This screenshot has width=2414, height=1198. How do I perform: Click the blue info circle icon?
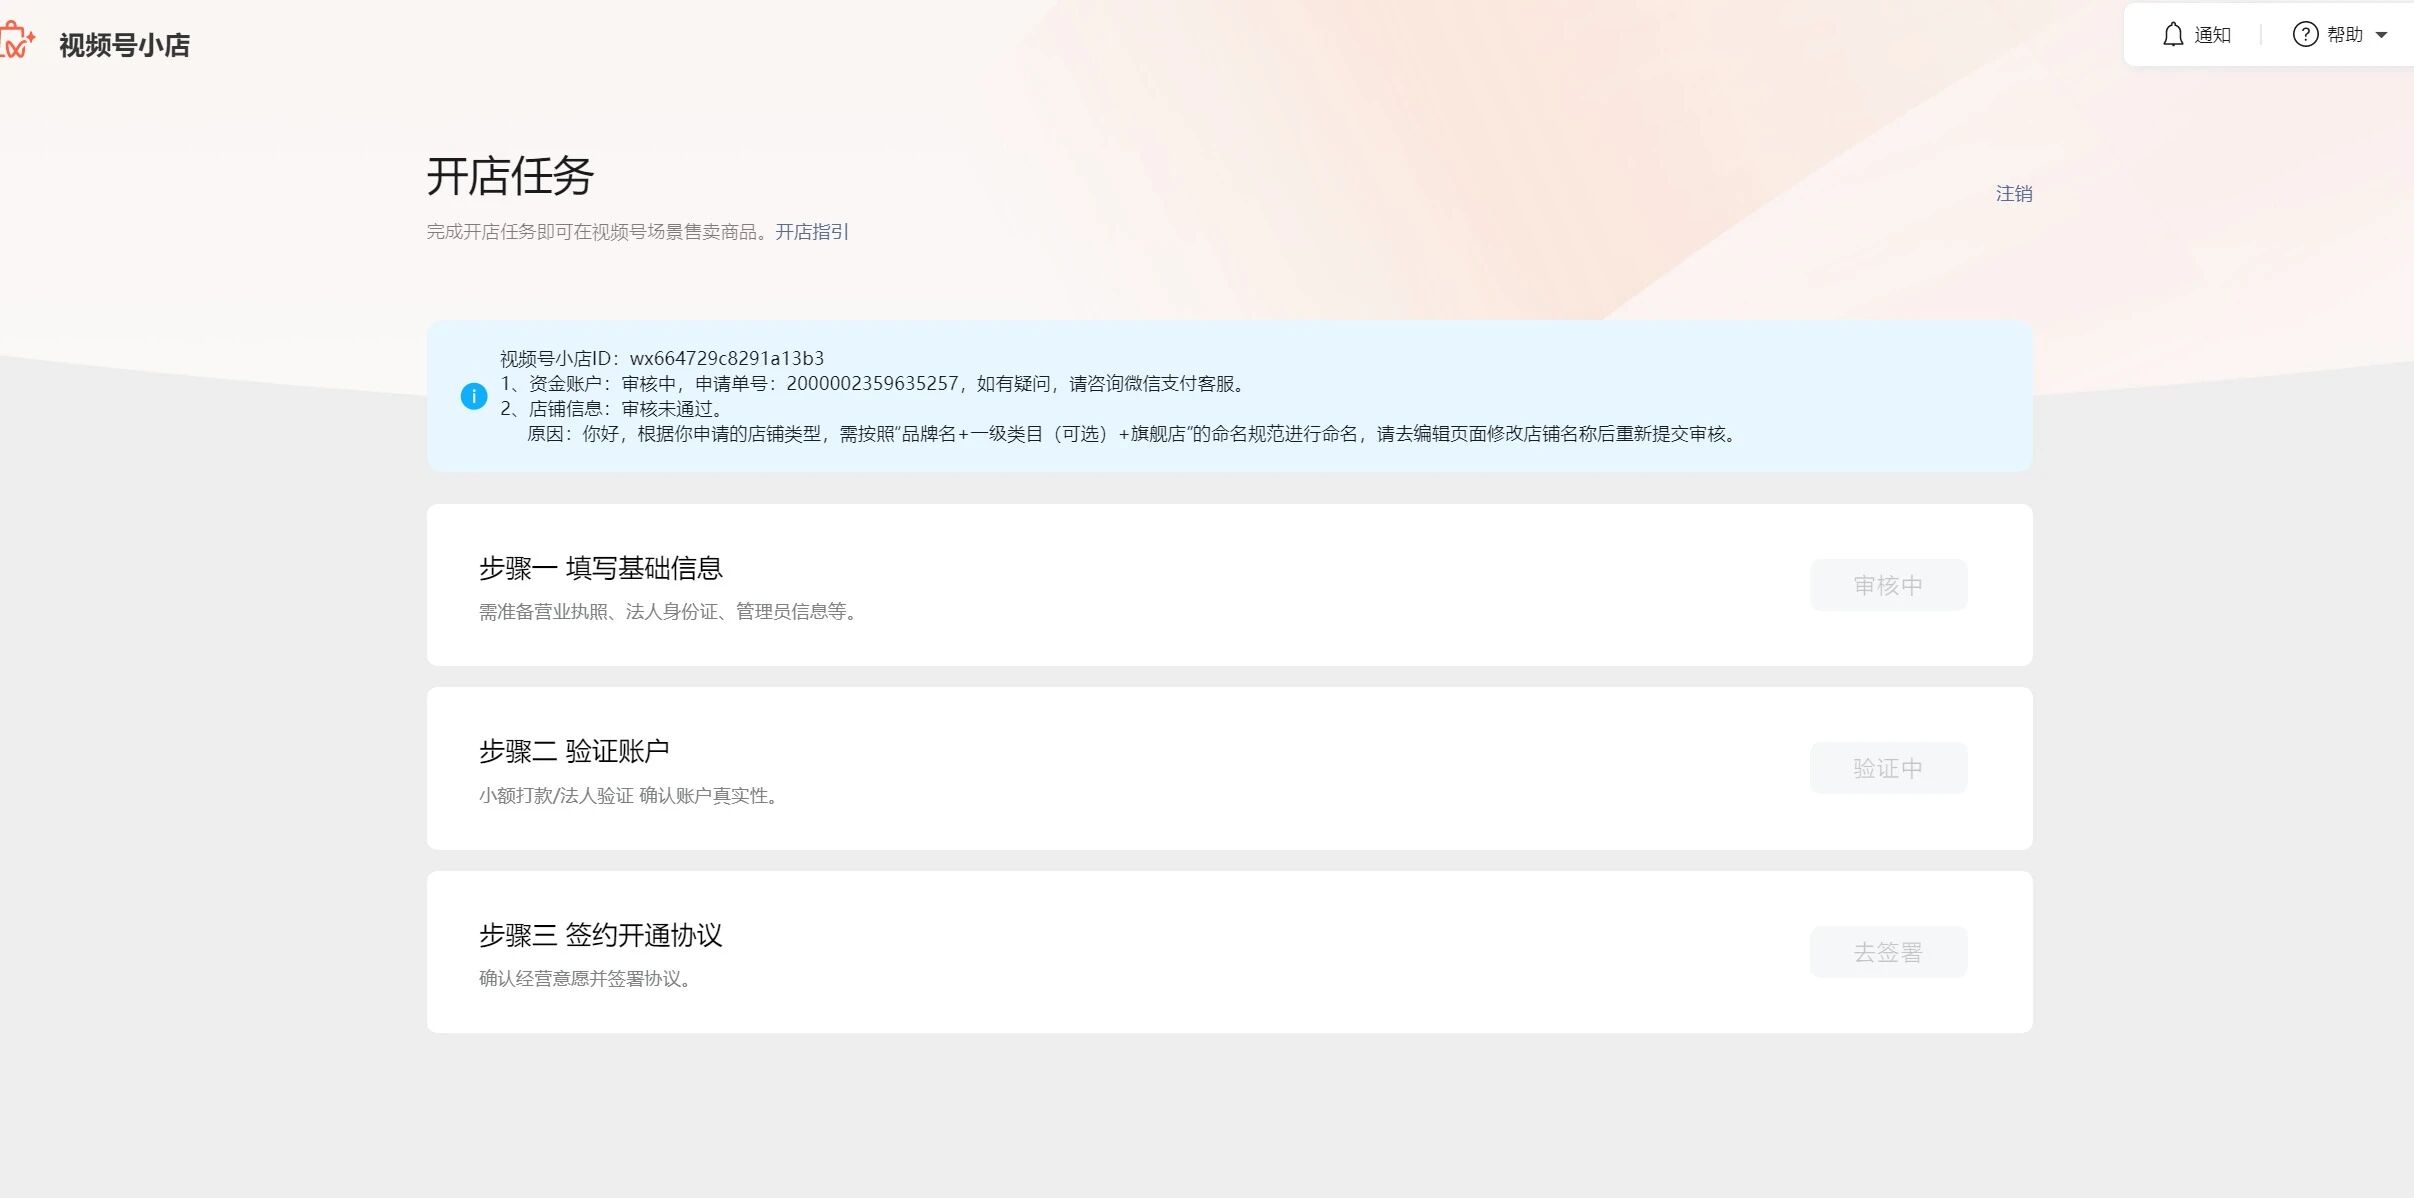pyautogui.click(x=473, y=396)
